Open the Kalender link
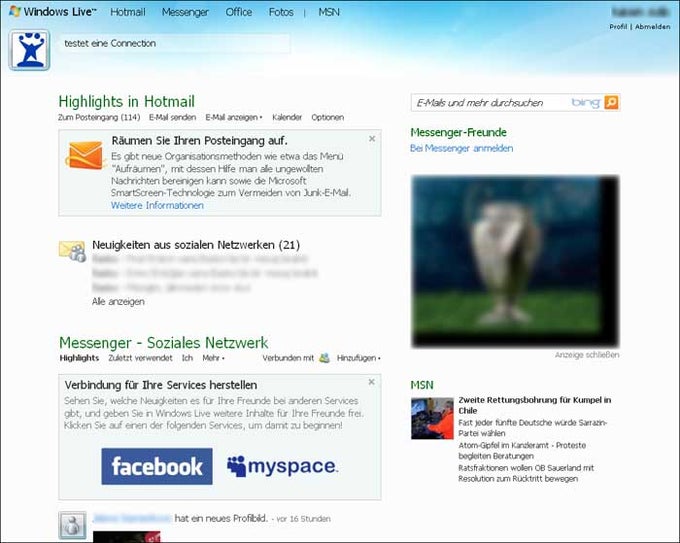 (x=287, y=117)
